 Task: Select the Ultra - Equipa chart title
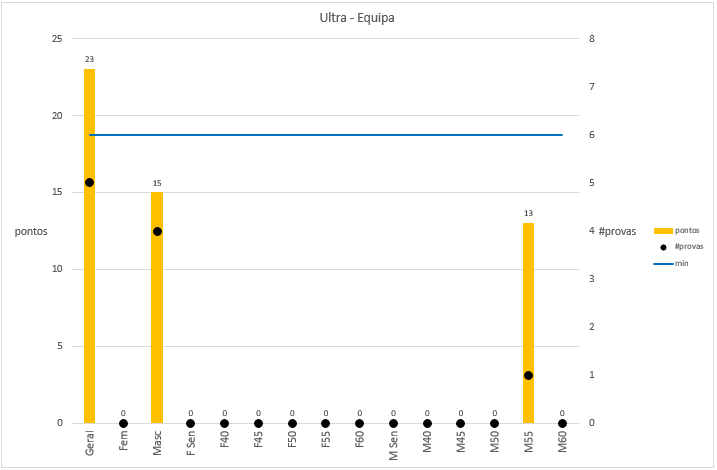click(357, 18)
